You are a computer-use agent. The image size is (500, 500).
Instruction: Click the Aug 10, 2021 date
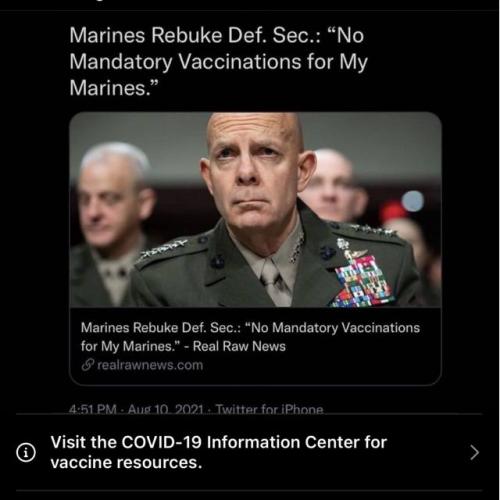click(x=165, y=409)
